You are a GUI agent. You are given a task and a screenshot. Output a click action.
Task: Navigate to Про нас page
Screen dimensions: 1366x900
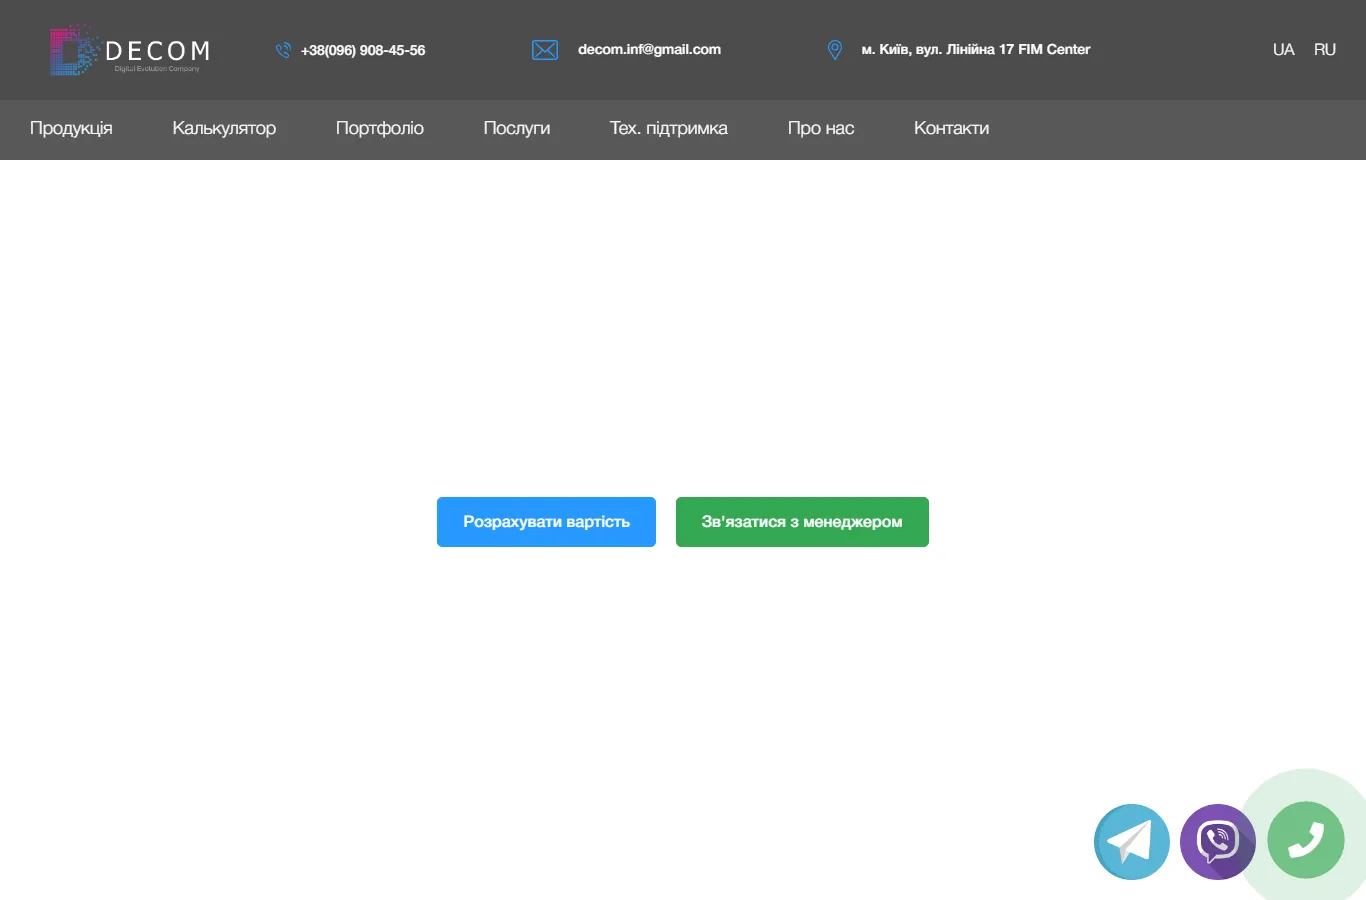pyautogui.click(x=821, y=128)
